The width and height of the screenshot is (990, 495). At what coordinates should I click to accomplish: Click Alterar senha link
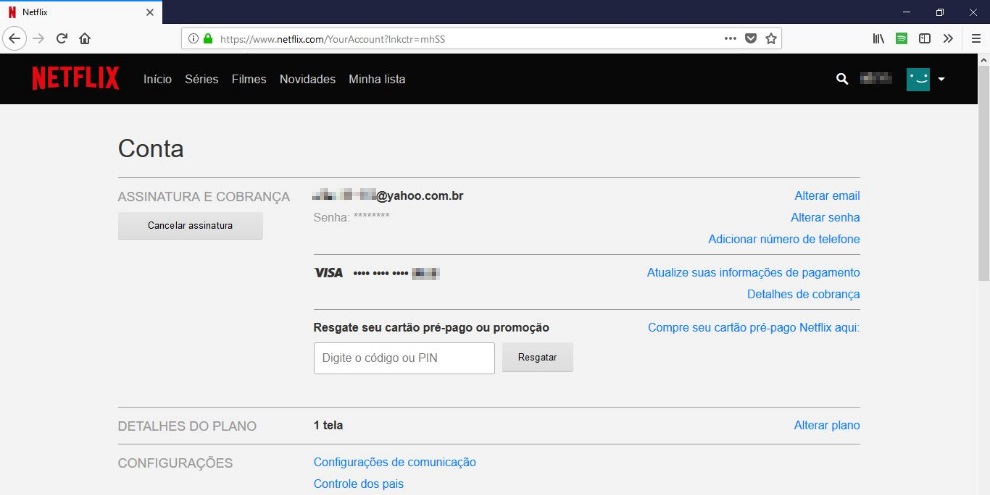point(825,217)
